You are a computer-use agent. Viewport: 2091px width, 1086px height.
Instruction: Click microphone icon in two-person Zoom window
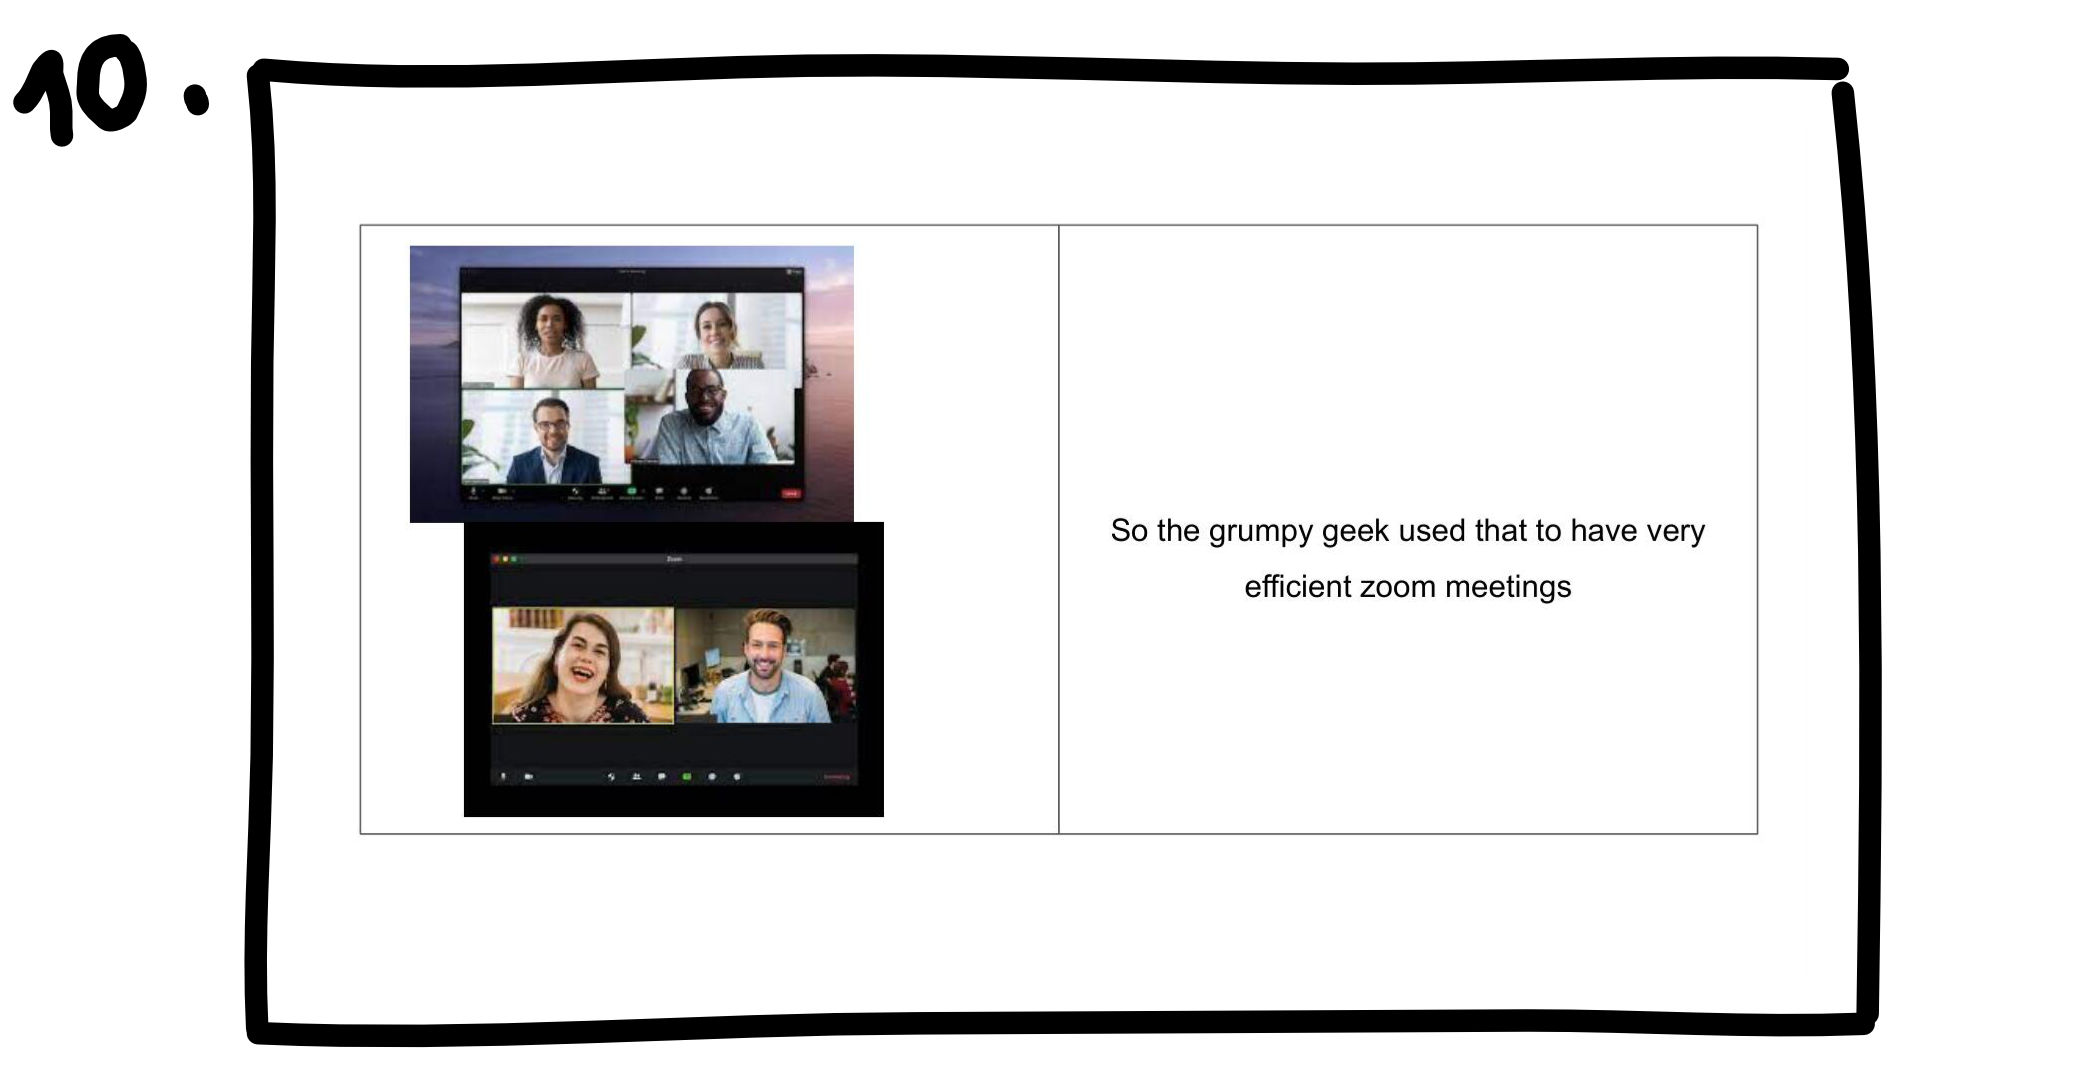(503, 777)
